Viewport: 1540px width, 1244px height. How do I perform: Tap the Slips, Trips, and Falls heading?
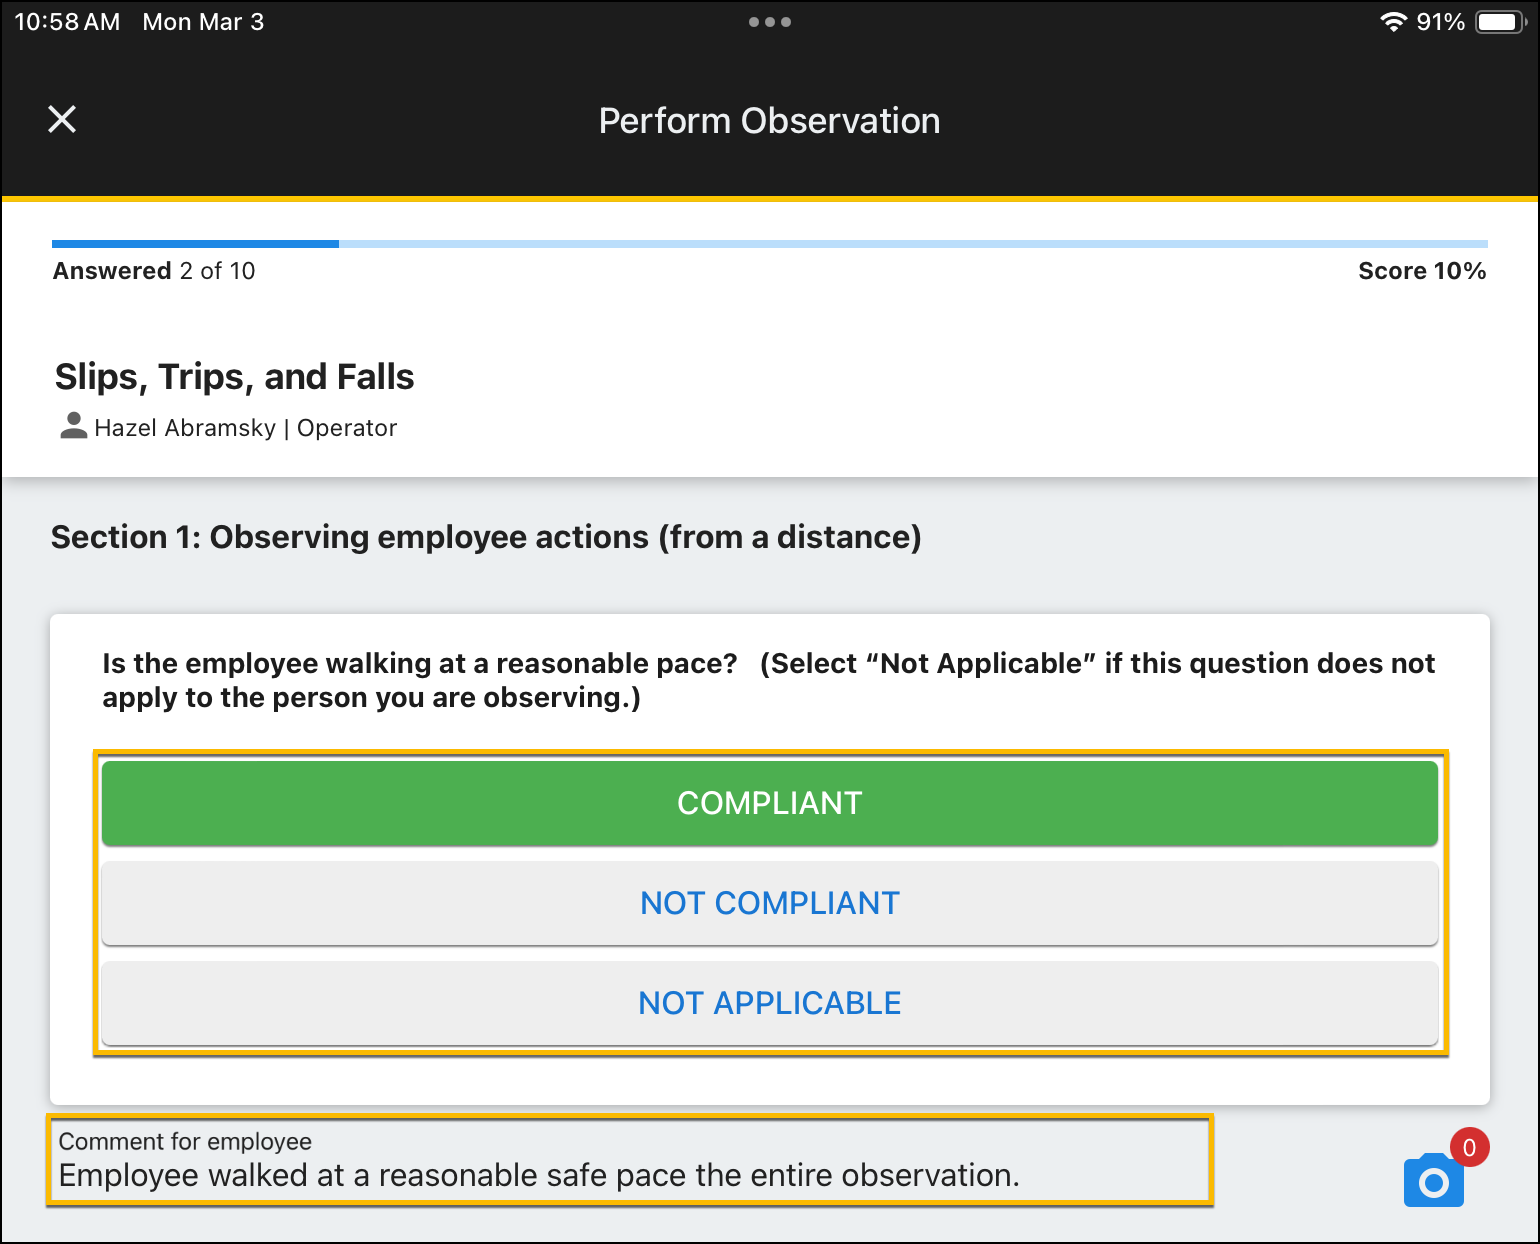coord(234,377)
